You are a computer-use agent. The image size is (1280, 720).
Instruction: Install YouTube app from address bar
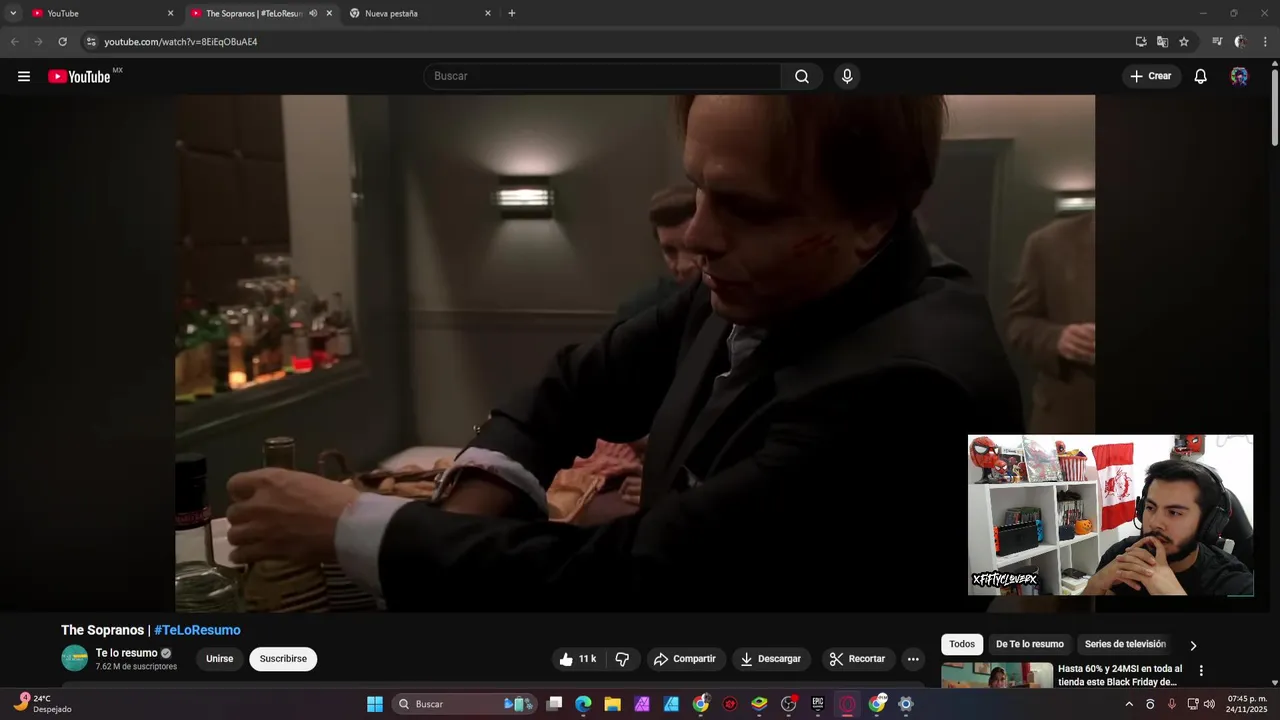click(1141, 42)
